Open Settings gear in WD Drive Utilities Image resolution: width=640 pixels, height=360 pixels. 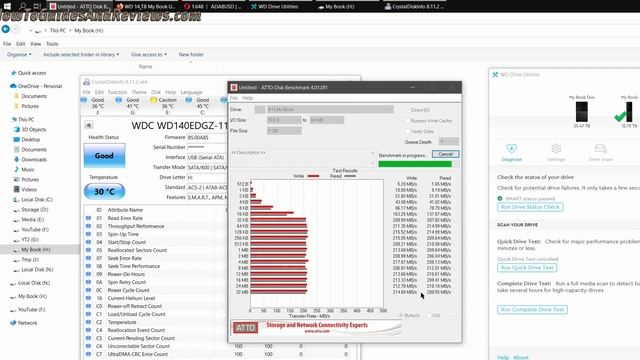(x=556, y=153)
